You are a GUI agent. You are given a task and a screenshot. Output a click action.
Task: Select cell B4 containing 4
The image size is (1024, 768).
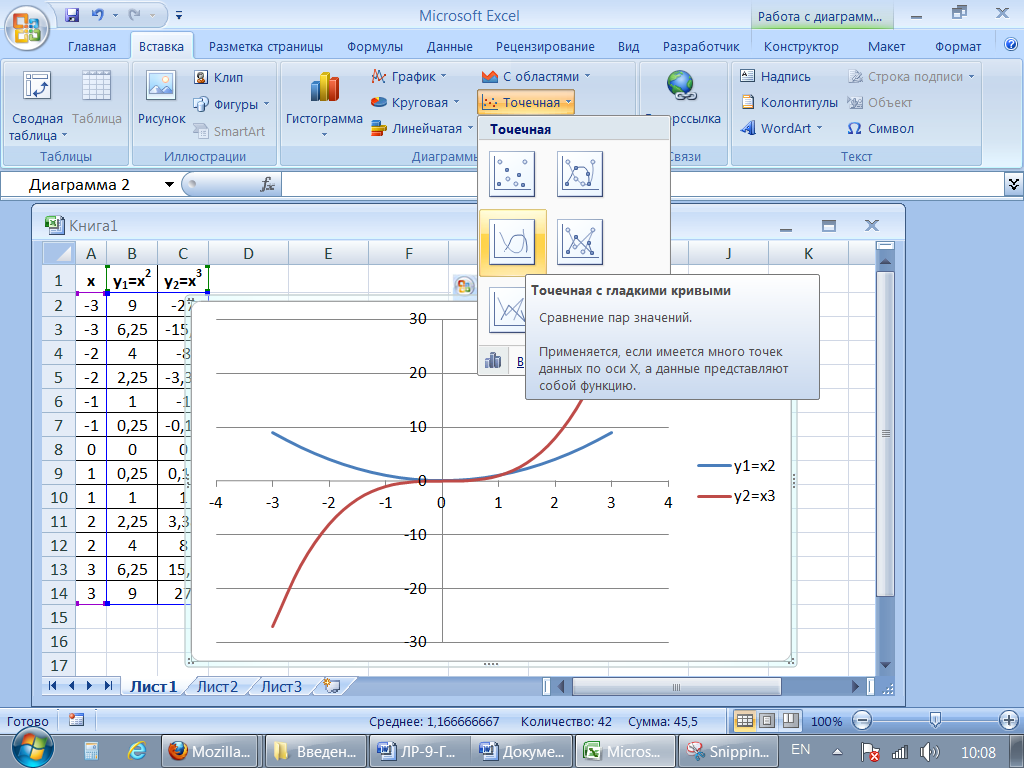coord(132,353)
